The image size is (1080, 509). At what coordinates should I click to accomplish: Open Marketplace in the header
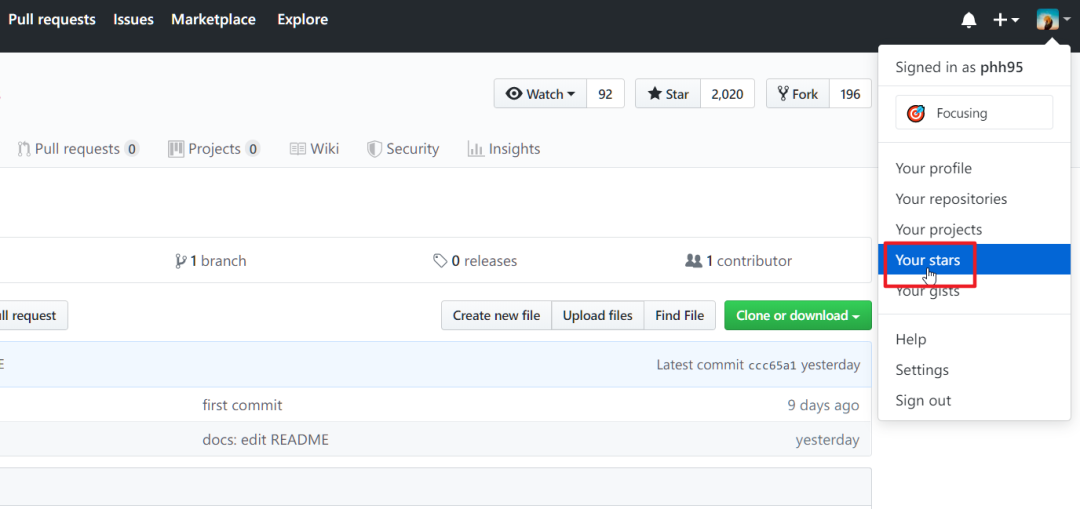(x=213, y=20)
